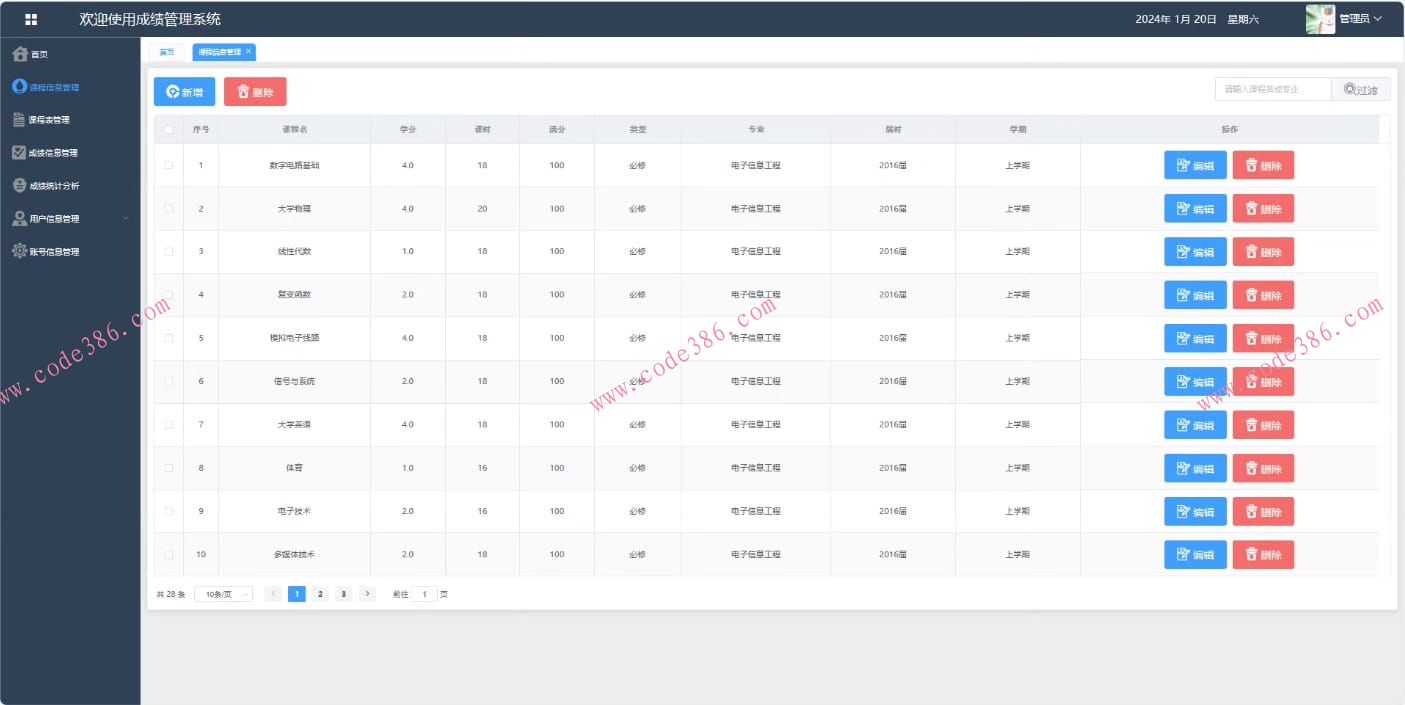This screenshot has height=705, width=1405.
Task: Open the 管理员 user dropdown menu
Action: click(1360, 19)
